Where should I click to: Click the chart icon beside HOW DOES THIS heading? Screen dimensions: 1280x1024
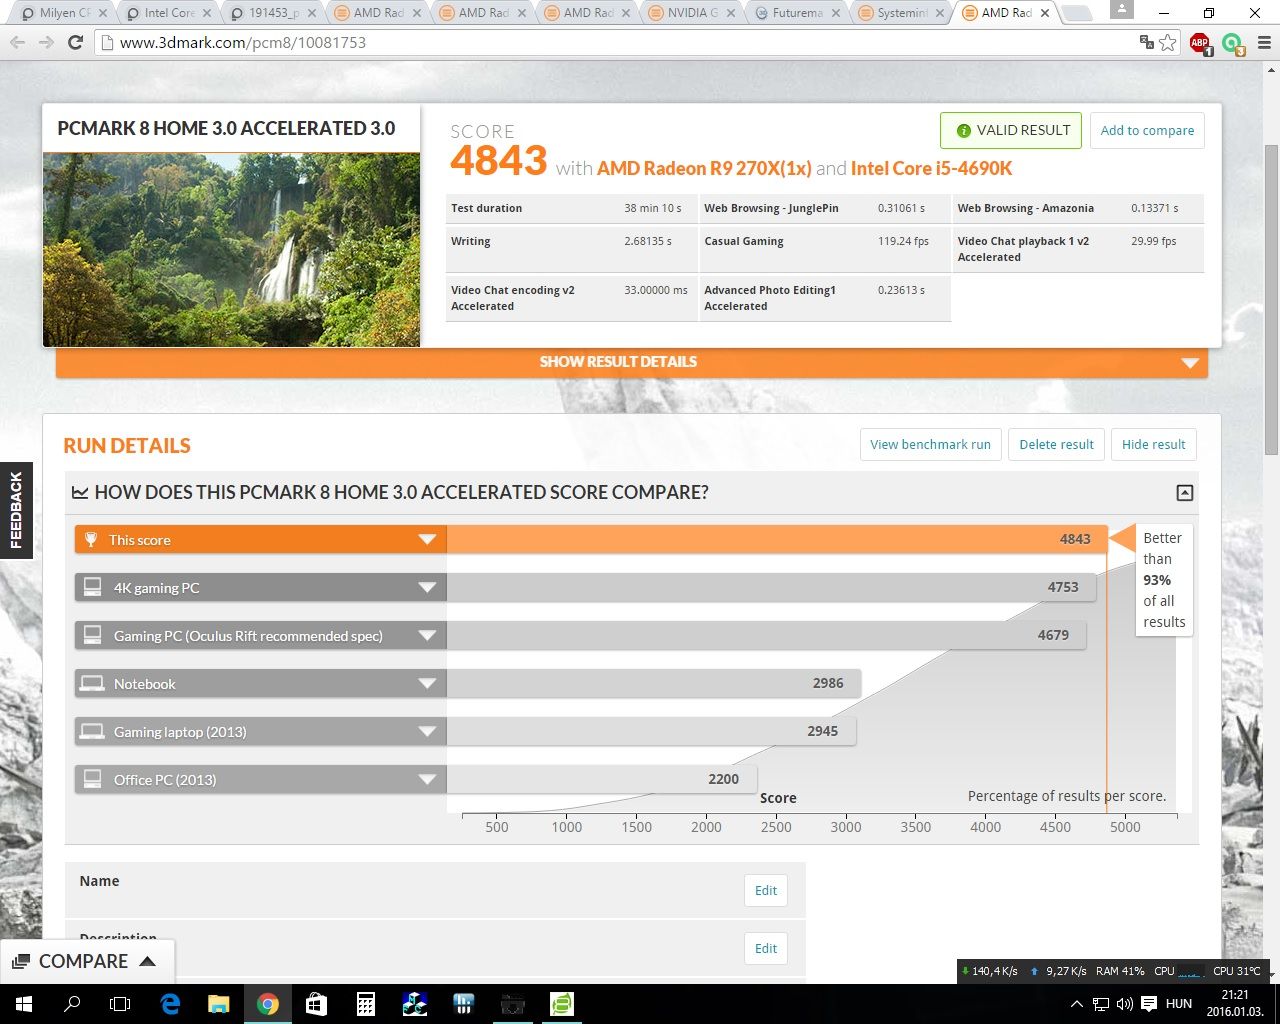[80, 492]
